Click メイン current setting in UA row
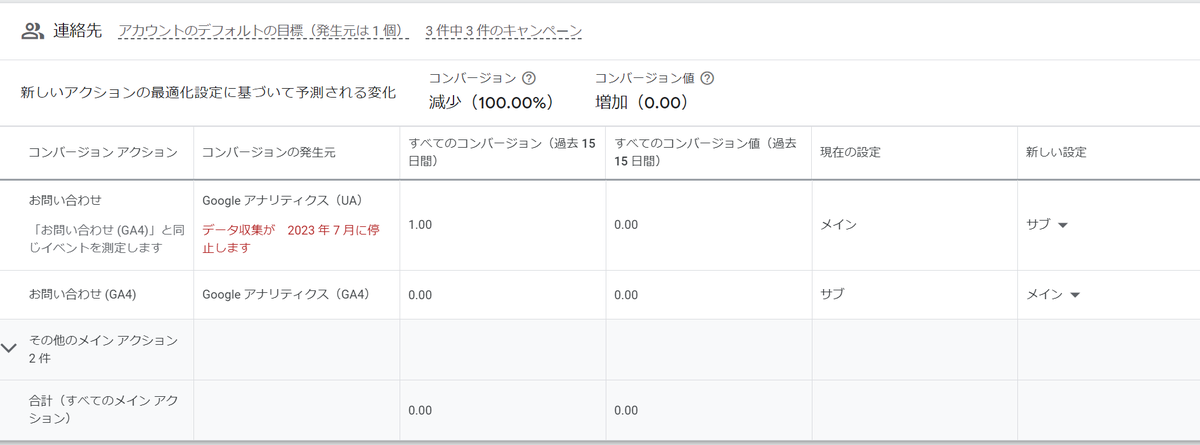Screen dimensions: 1200x445 (838, 225)
